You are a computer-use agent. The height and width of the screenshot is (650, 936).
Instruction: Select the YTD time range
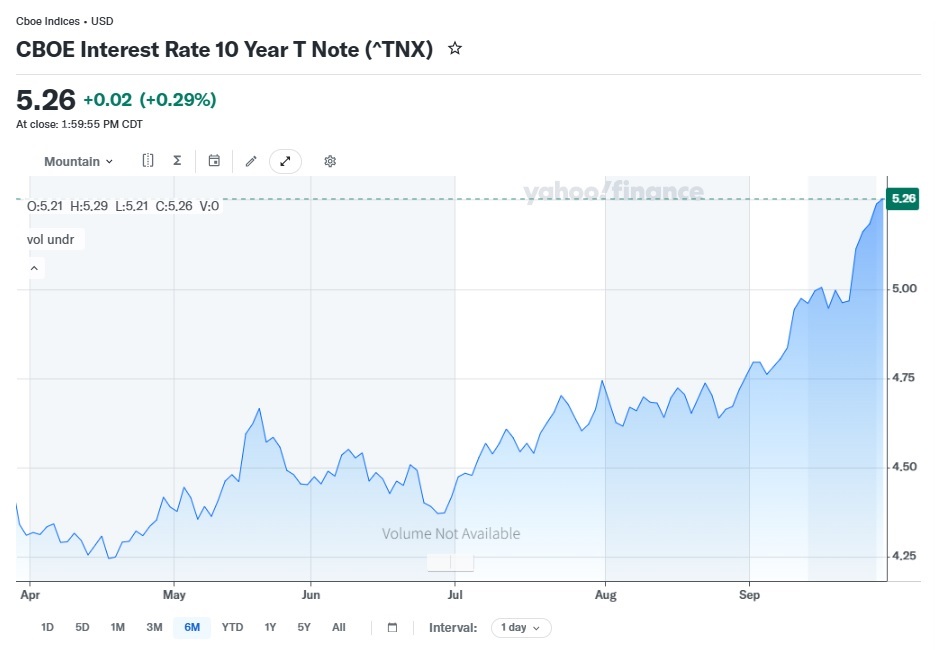(232, 627)
